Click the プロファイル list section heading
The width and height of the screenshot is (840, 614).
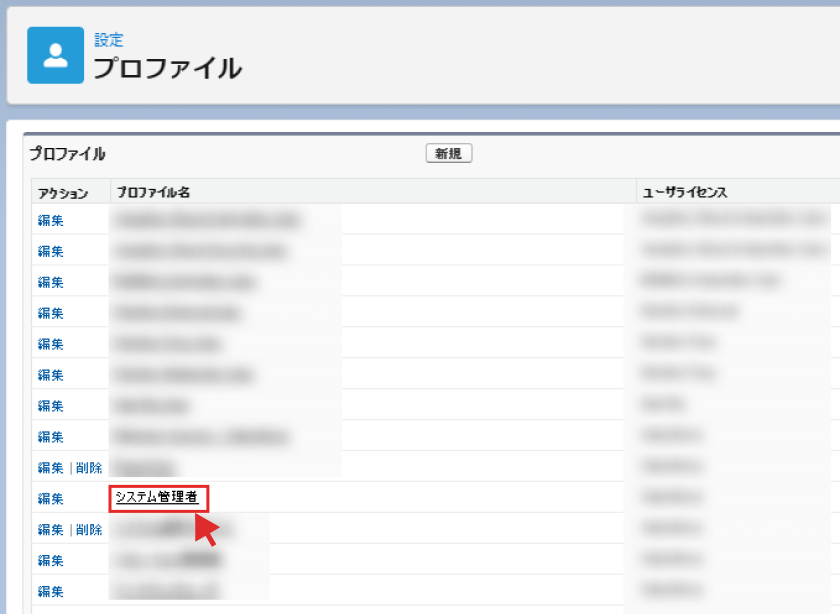point(67,154)
